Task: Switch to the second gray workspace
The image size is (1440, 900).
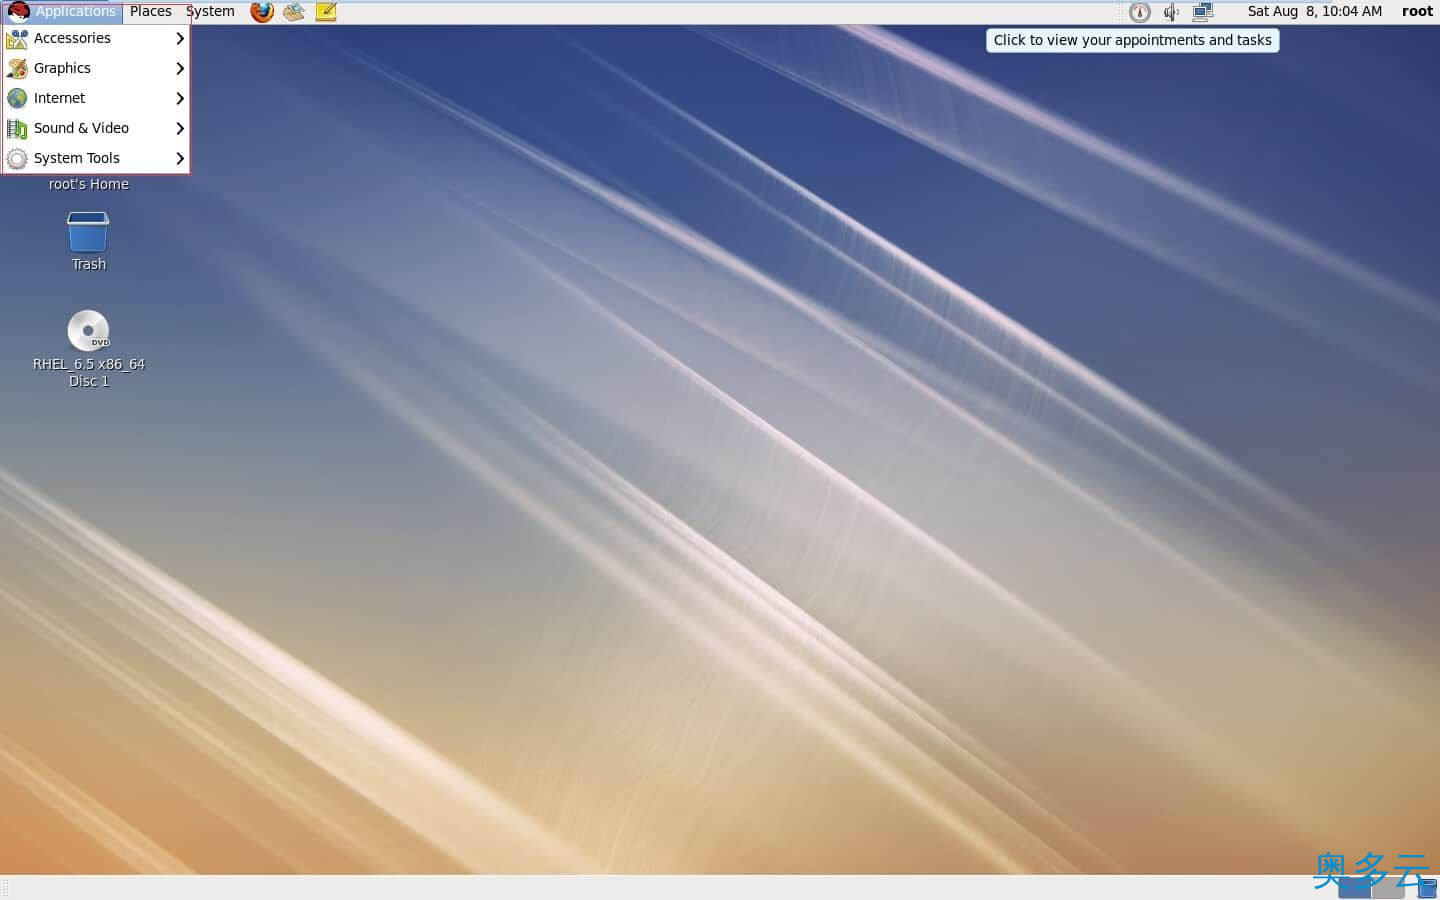Action: click(1388, 888)
